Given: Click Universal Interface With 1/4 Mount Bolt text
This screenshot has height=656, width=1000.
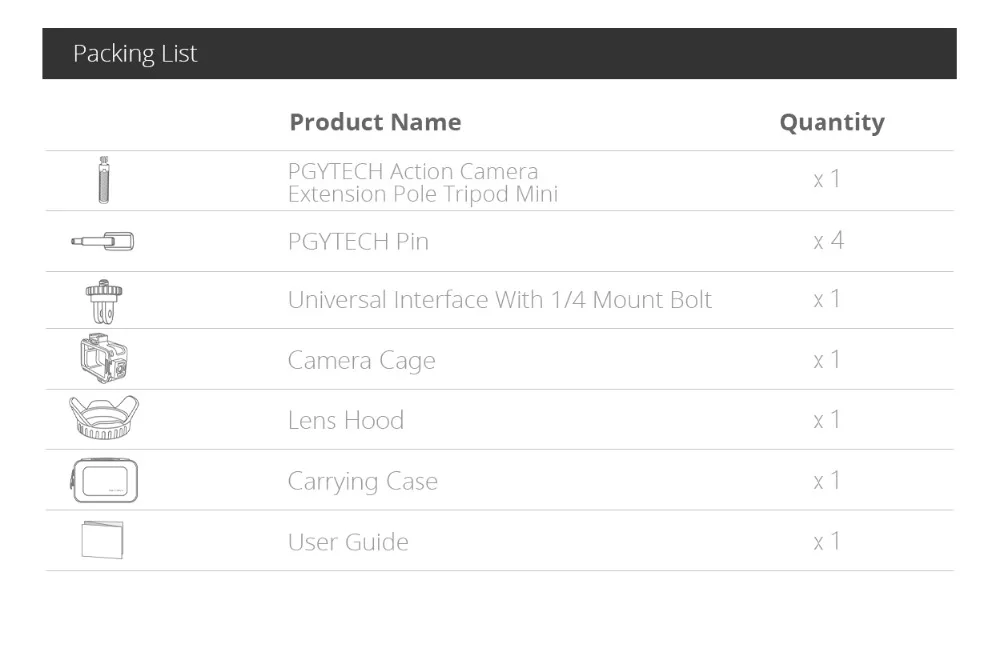Looking at the screenshot, I should click(499, 300).
